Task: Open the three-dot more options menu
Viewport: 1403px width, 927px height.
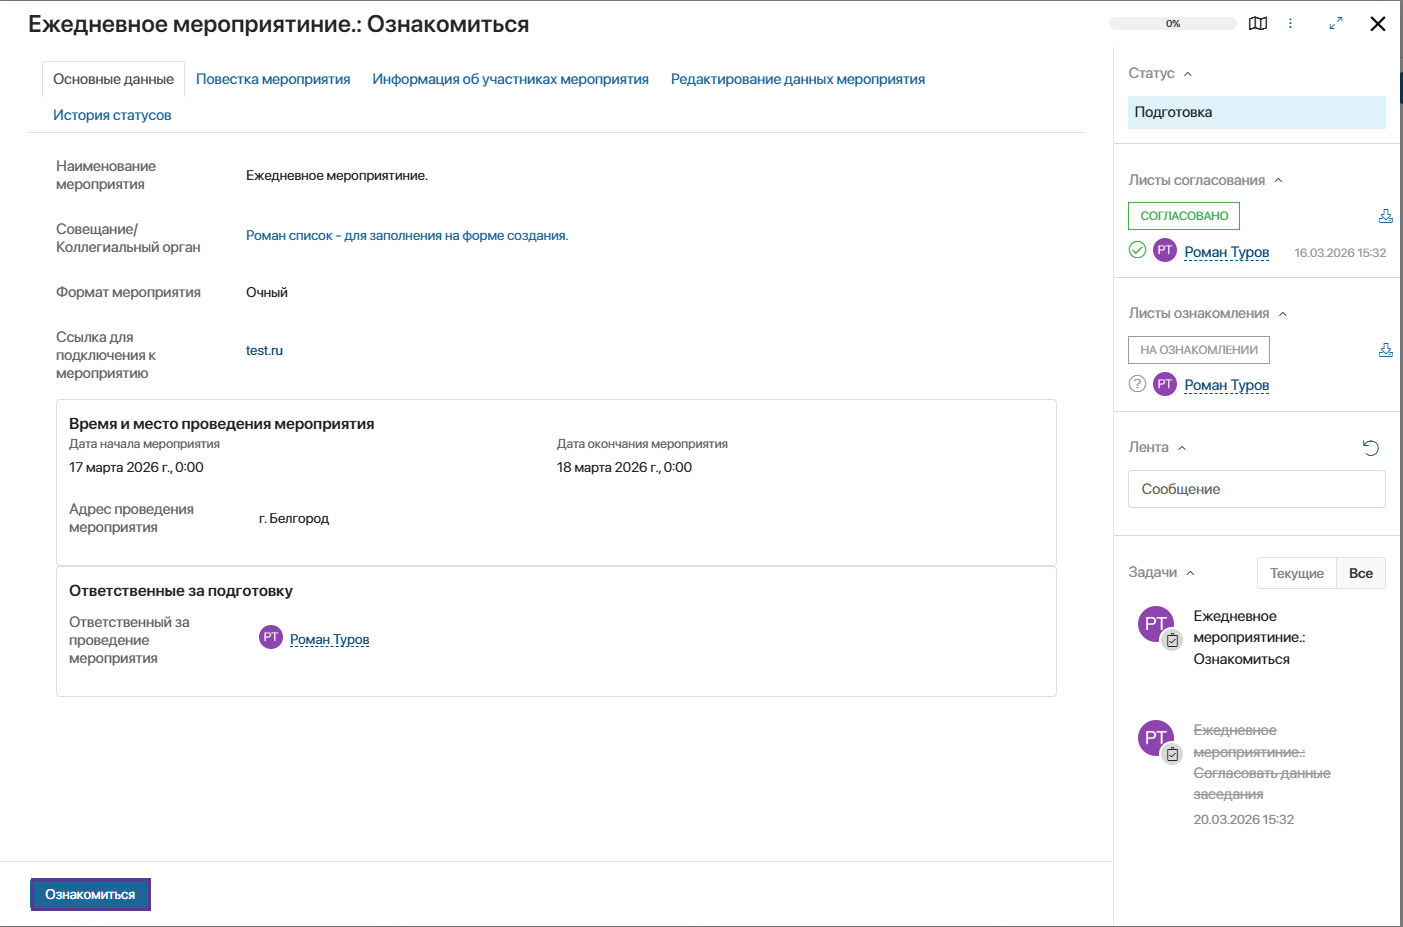Action: 1290,24
